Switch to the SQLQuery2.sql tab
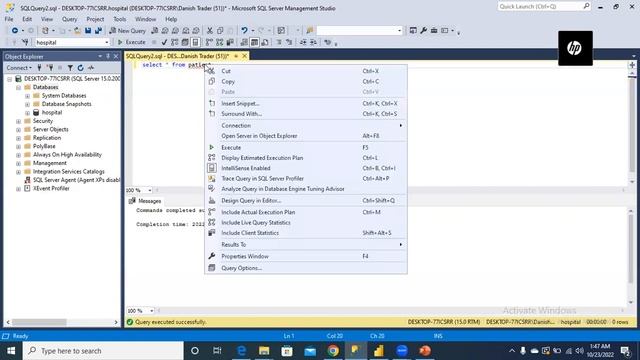The image size is (640, 360). [178, 56]
